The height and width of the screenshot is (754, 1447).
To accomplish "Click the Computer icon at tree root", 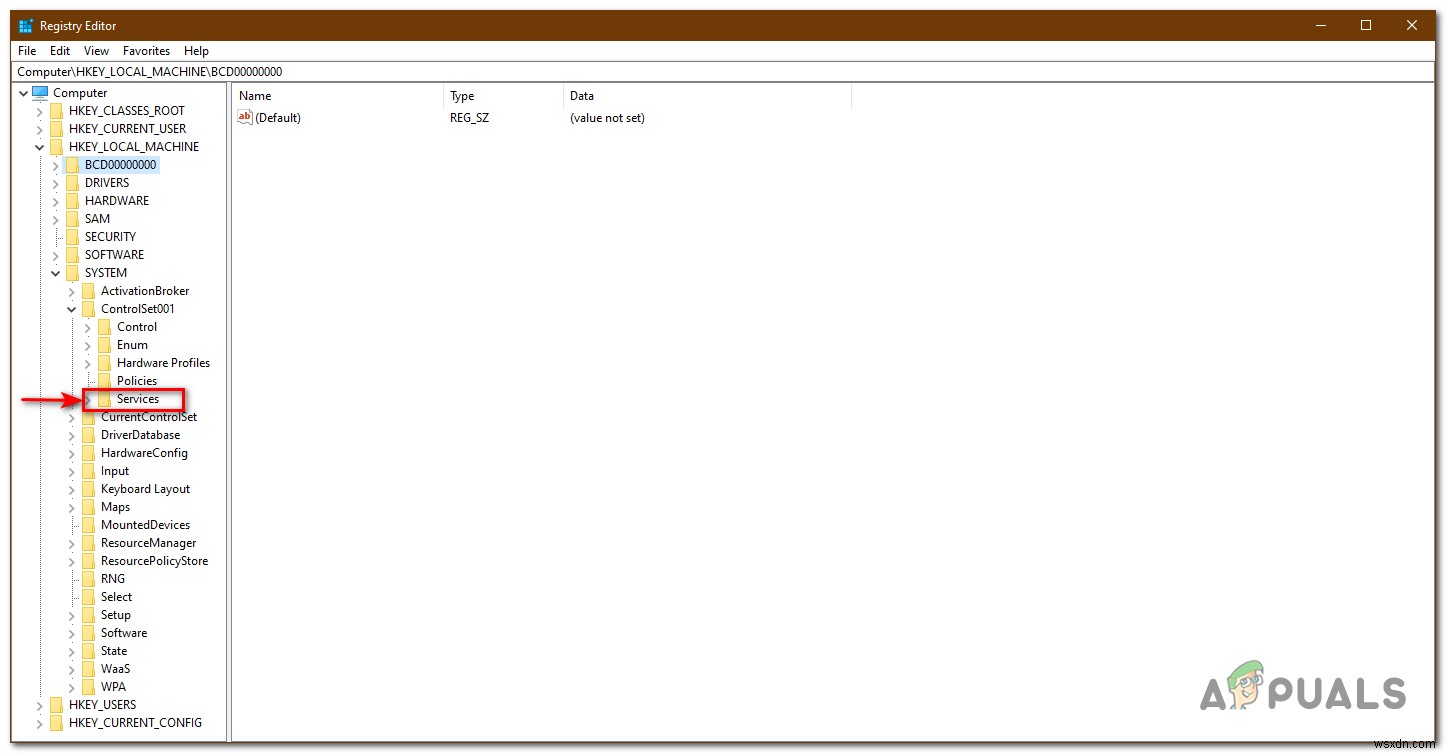I will pyautogui.click(x=40, y=92).
